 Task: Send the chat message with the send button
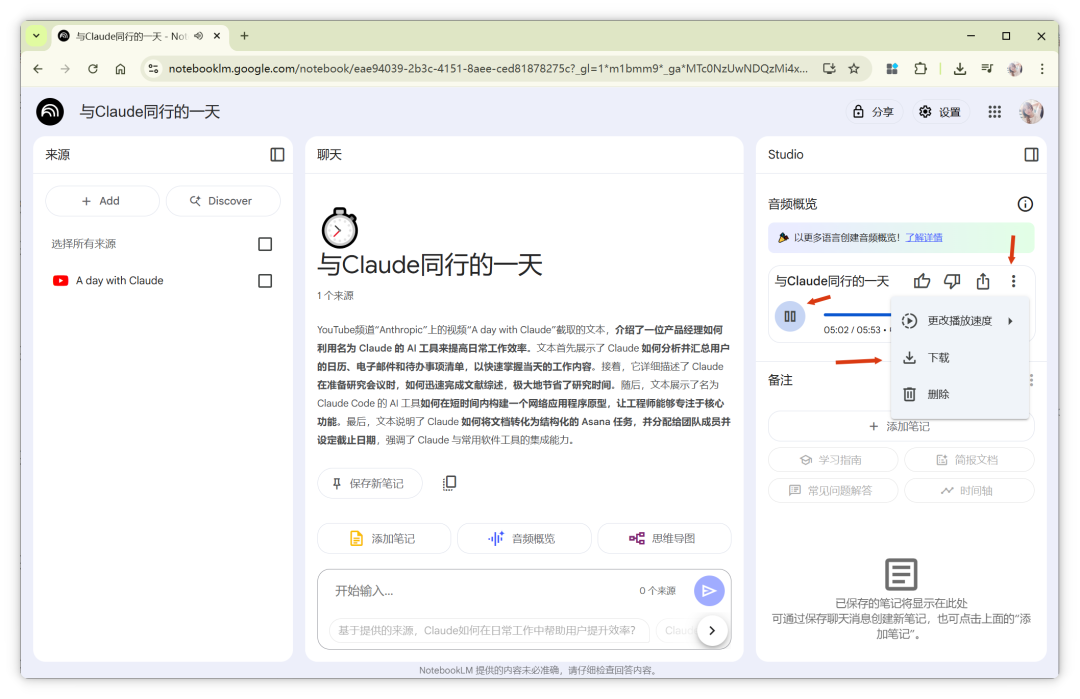pyautogui.click(x=709, y=591)
